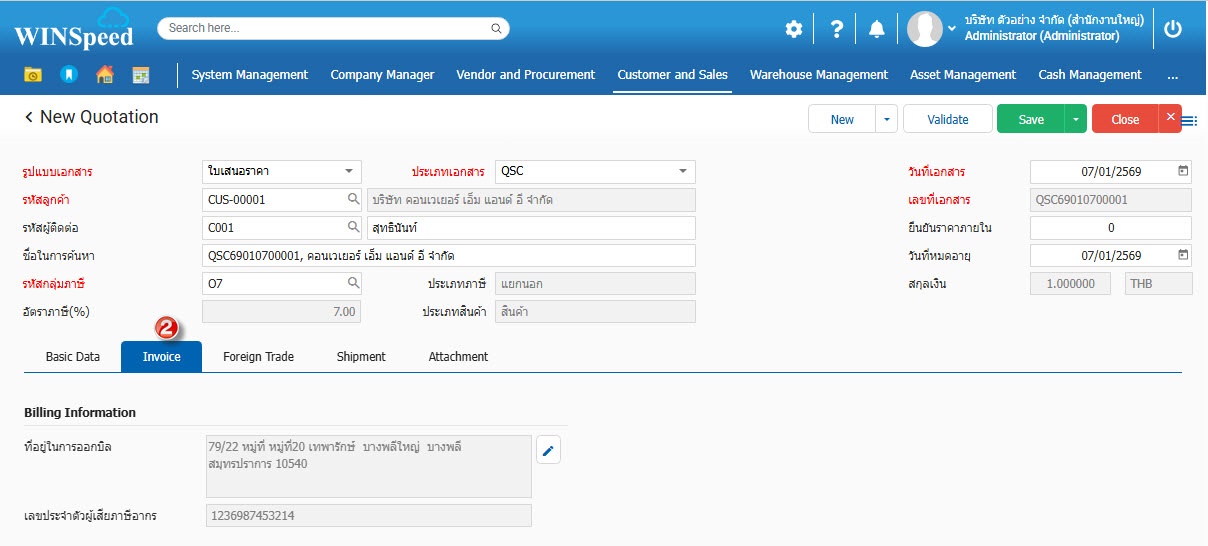The width and height of the screenshot is (1208, 546).
Task: Click the Validate button
Action: 947,119
